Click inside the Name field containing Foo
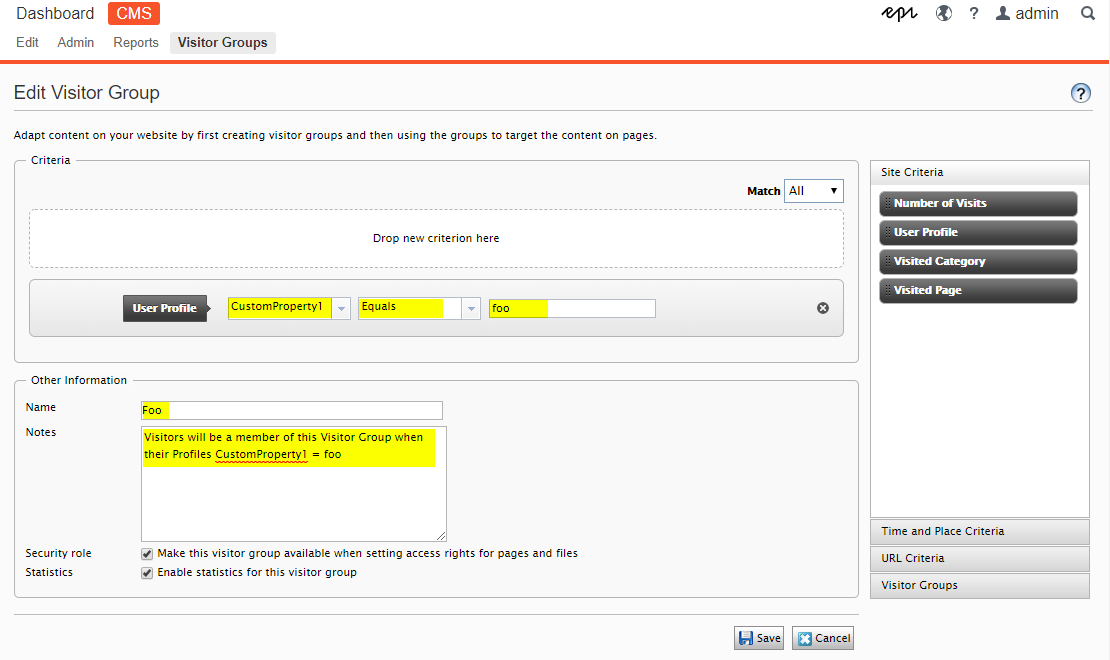 click(290, 410)
